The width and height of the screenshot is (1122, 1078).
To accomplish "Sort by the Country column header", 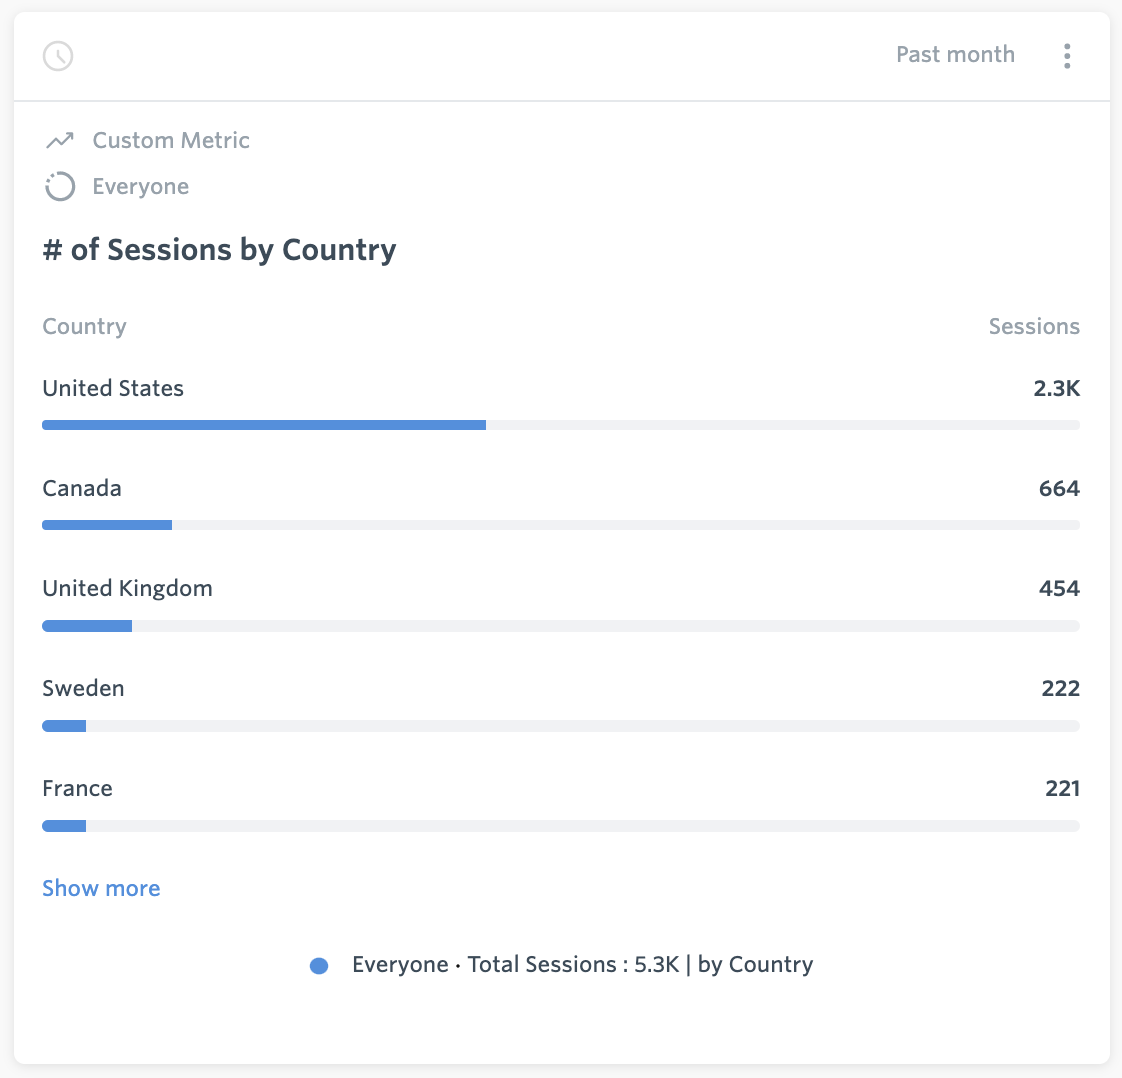I will [84, 326].
